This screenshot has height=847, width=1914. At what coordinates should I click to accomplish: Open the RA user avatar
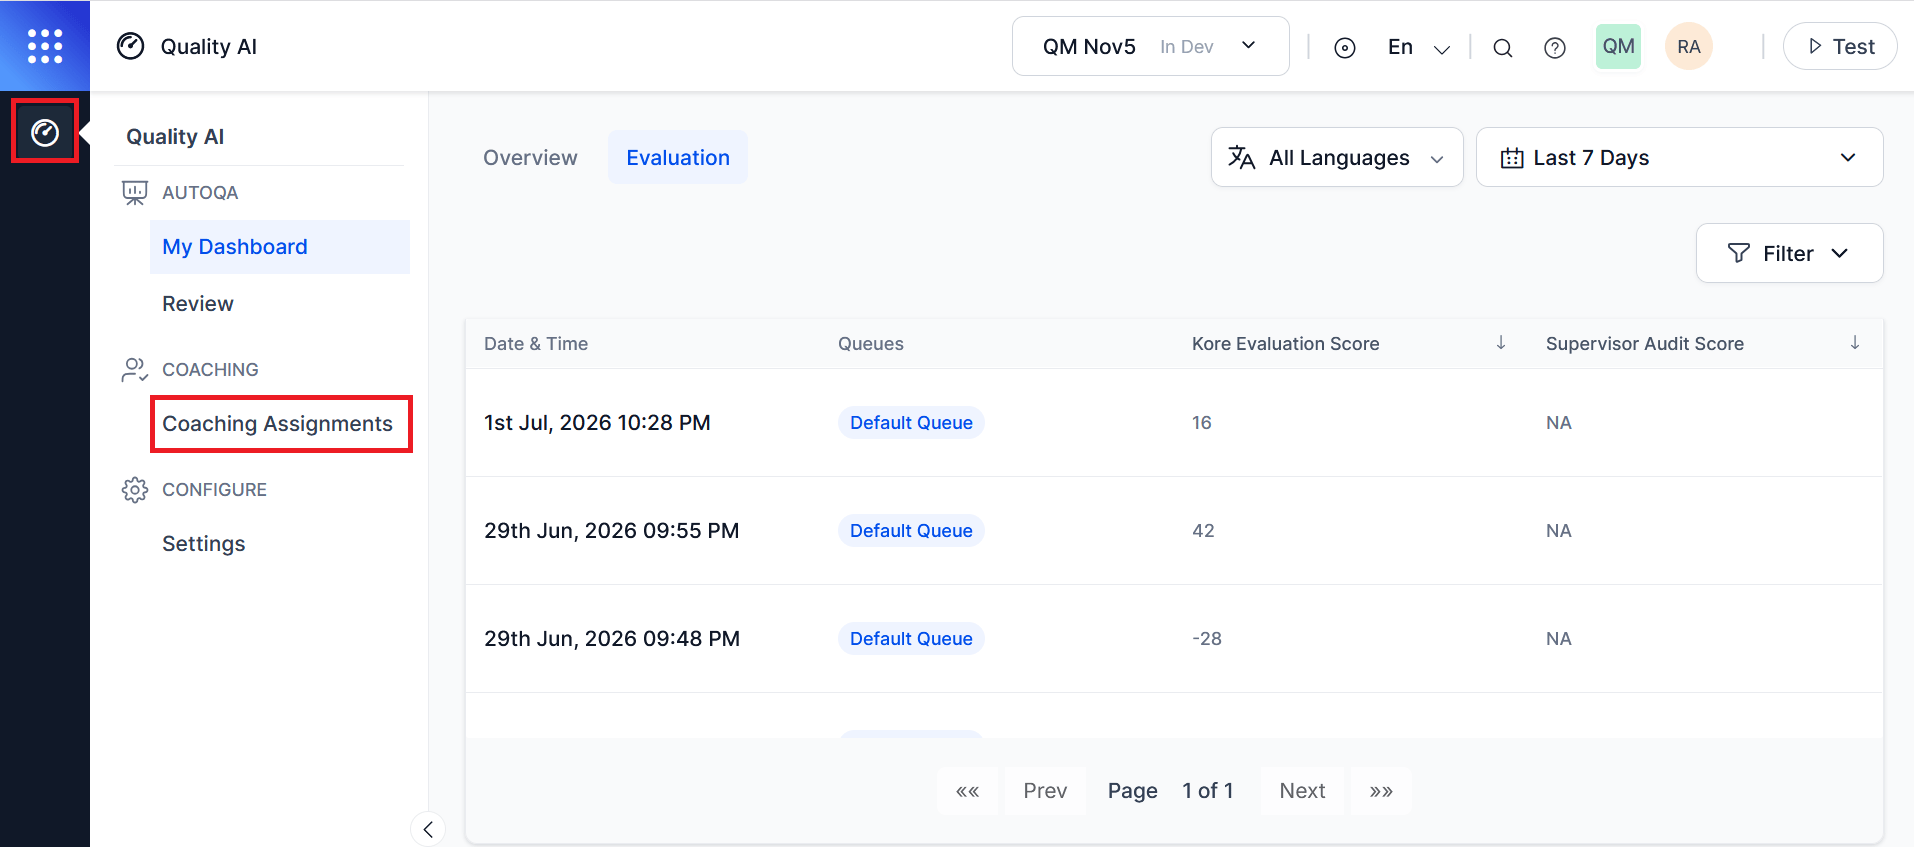[1689, 46]
